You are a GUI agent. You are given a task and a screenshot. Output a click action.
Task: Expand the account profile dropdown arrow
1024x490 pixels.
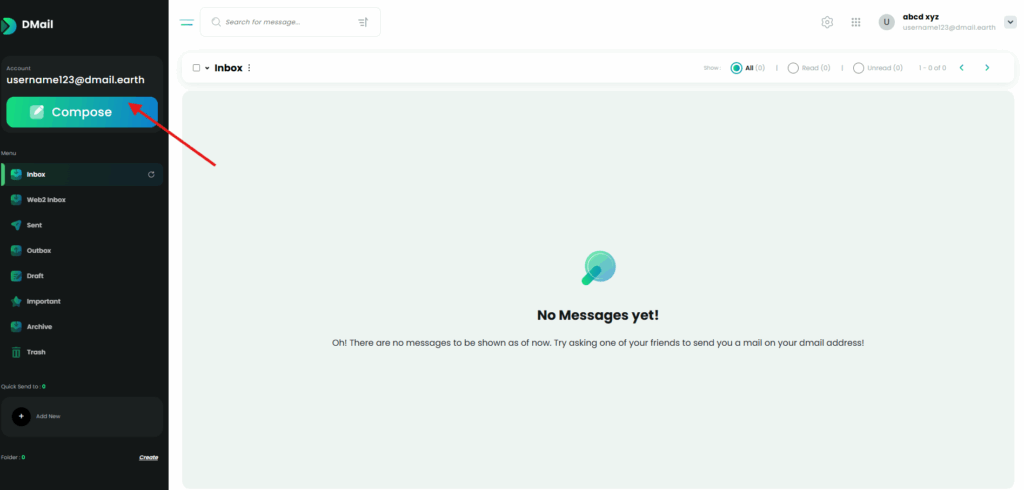tap(1010, 22)
